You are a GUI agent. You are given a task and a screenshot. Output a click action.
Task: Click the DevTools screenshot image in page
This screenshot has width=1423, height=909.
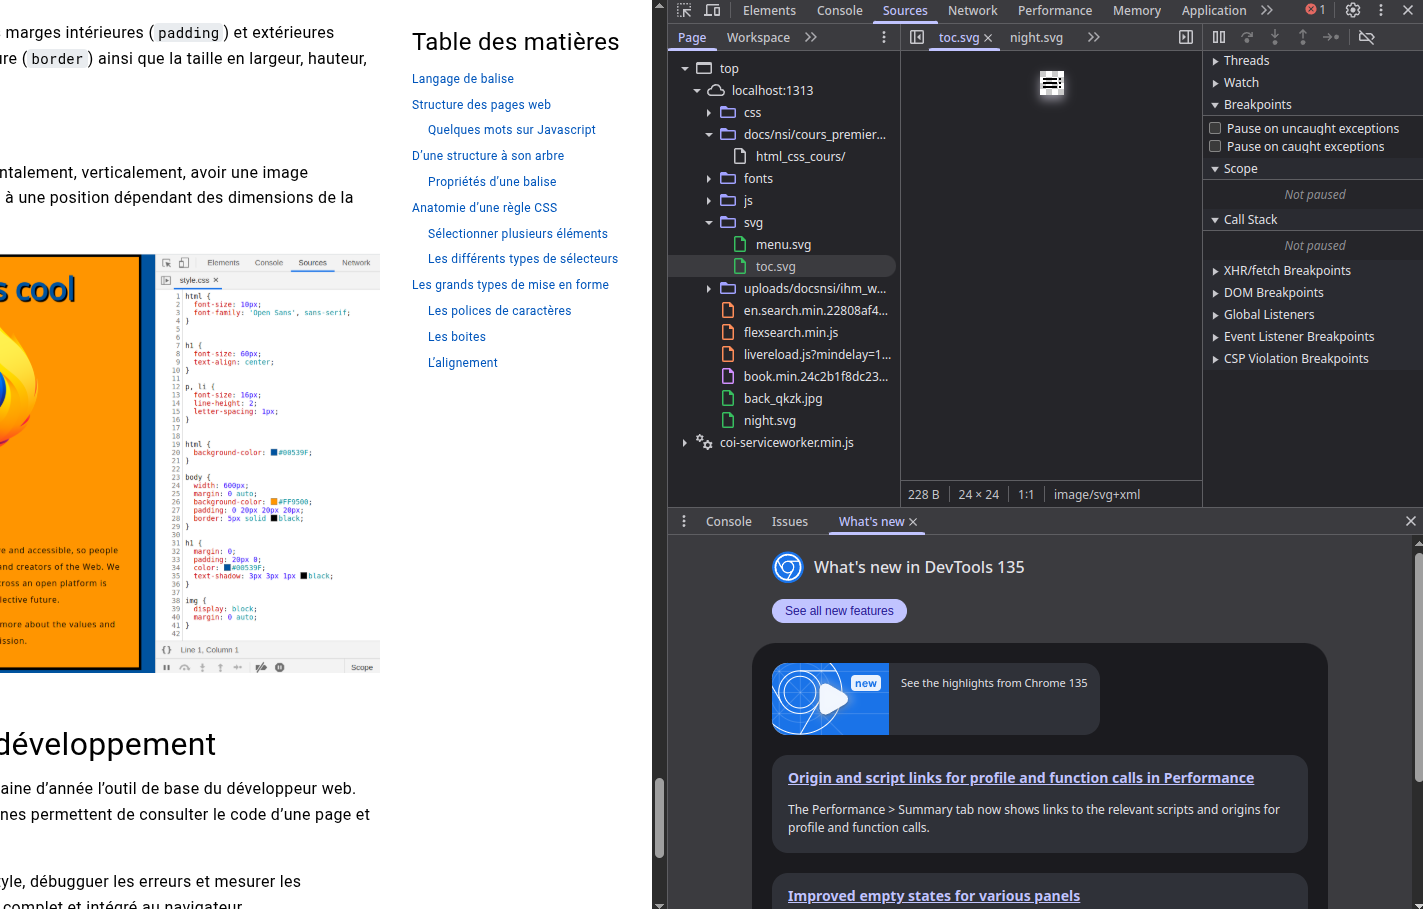click(x=190, y=463)
